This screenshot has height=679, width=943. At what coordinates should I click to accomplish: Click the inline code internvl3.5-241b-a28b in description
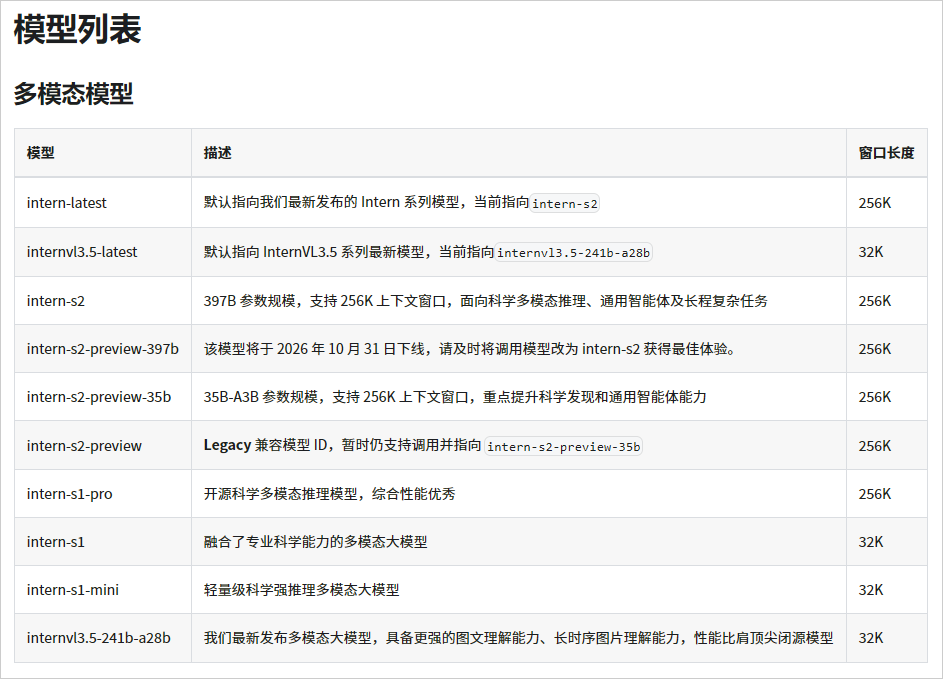573,253
